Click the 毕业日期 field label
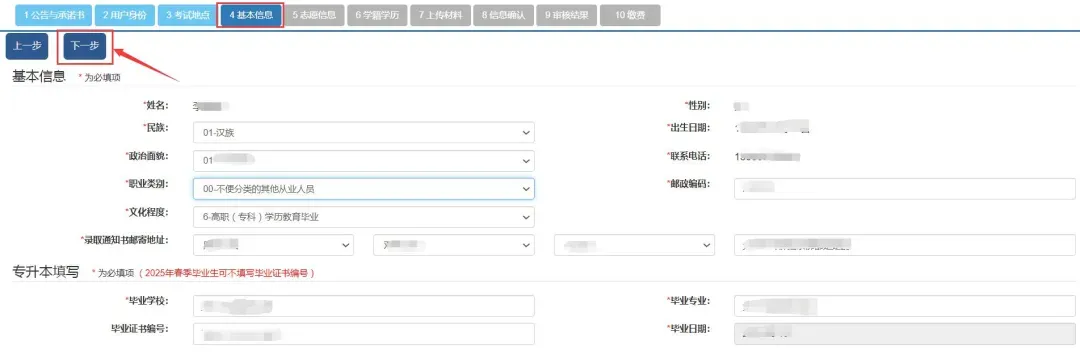The image size is (1080, 362). point(688,328)
